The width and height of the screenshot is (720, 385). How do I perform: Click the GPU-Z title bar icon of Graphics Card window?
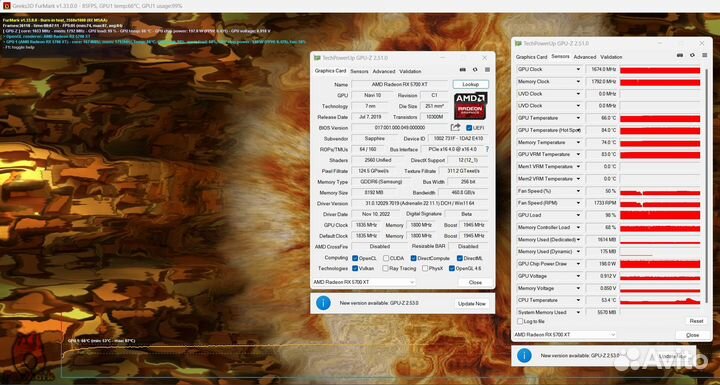(x=317, y=58)
